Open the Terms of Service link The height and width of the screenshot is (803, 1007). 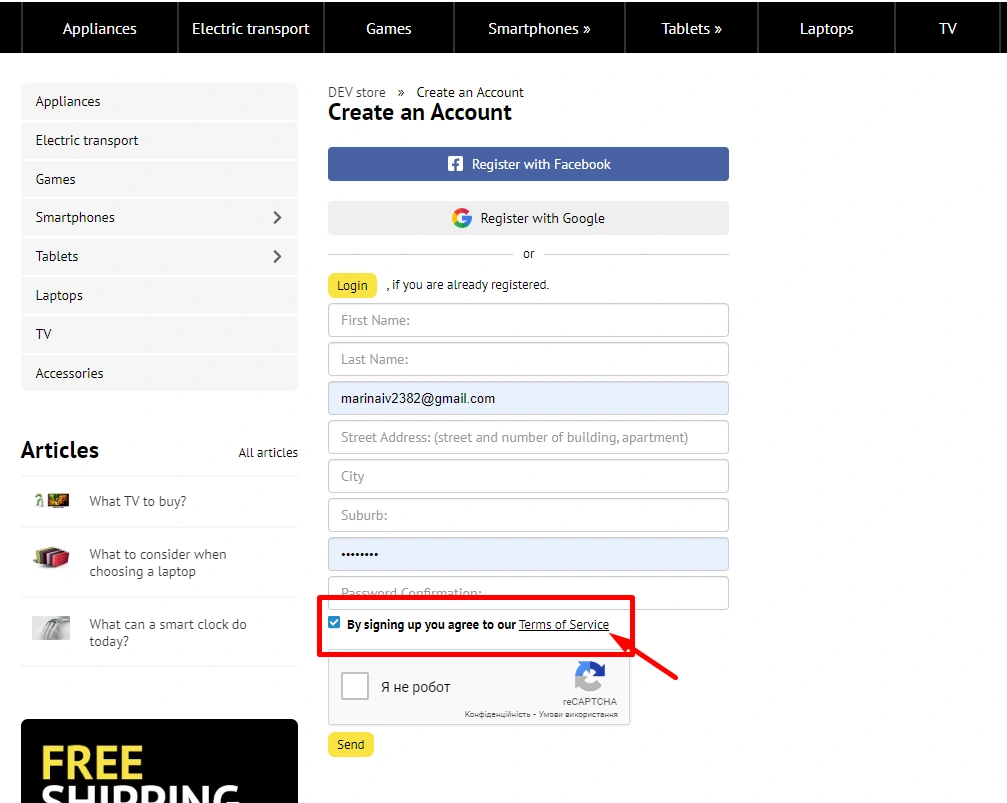(x=563, y=624)
